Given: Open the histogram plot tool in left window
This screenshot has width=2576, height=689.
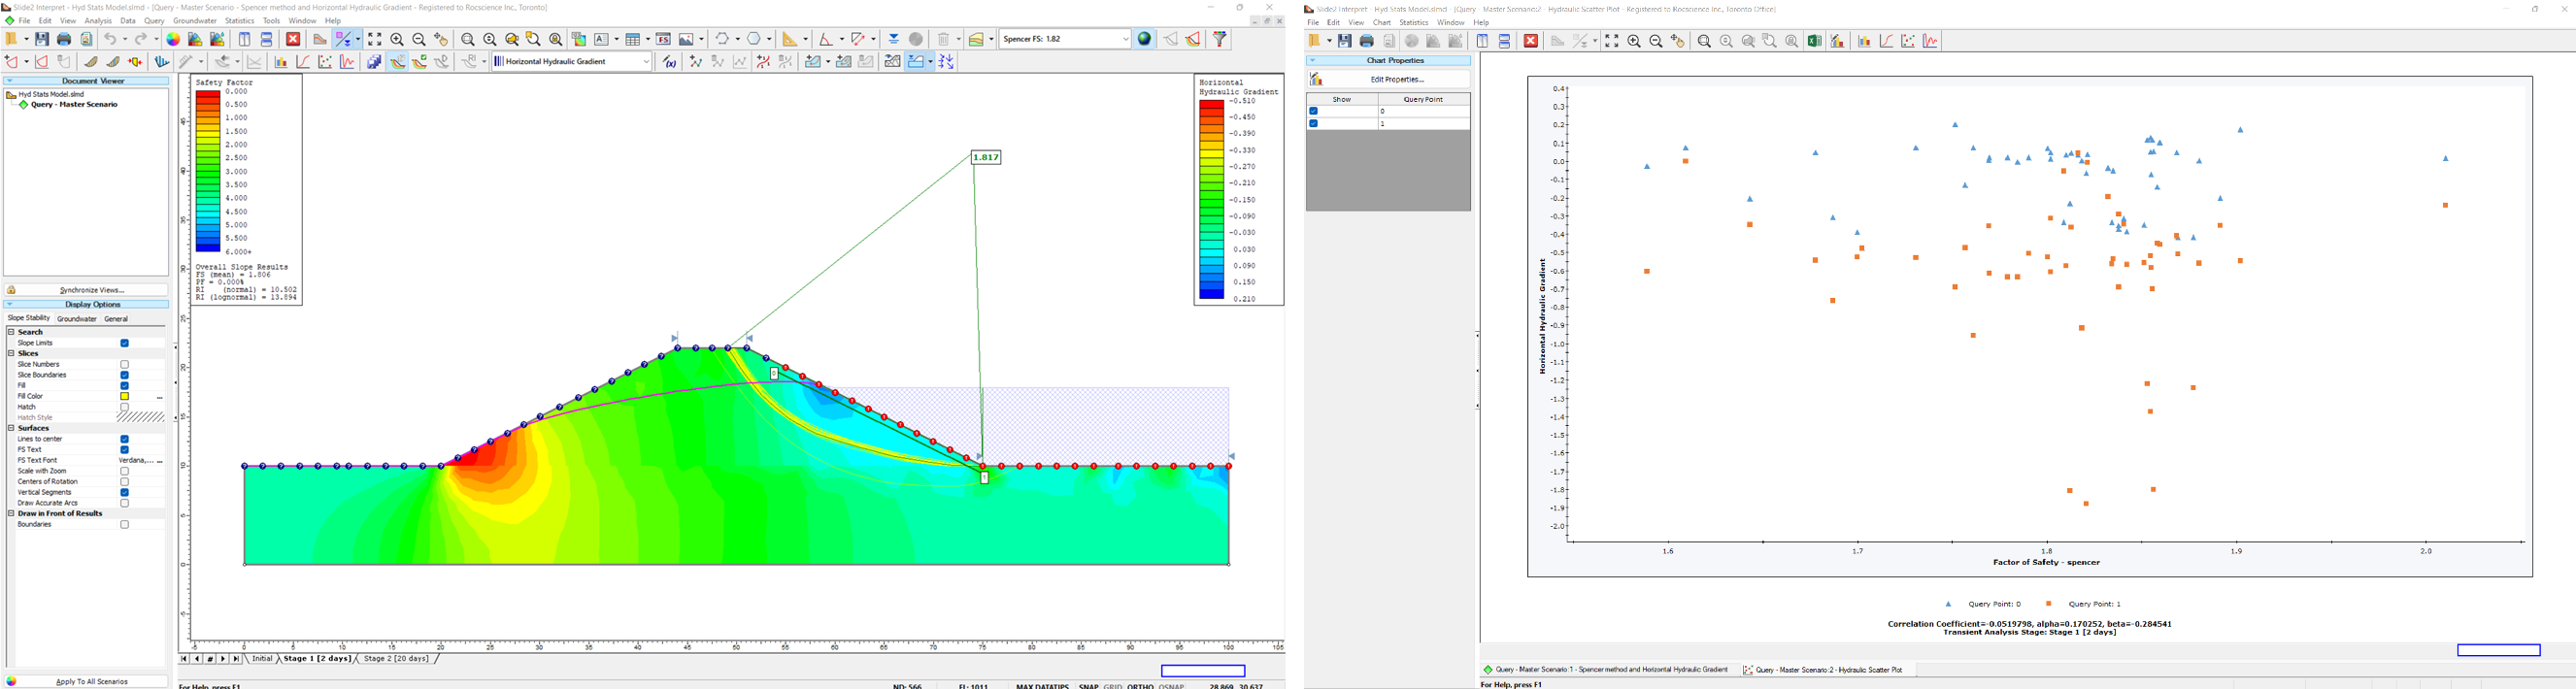Looking at the screenshot, I should click(x=281, y=62).
